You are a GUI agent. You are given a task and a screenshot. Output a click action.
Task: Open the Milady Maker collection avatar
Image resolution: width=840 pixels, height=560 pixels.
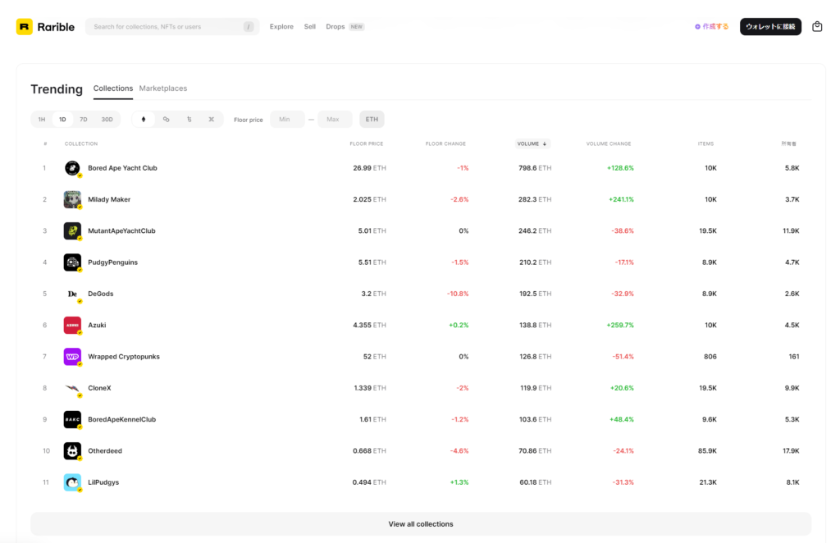click(x=72, y=199)
